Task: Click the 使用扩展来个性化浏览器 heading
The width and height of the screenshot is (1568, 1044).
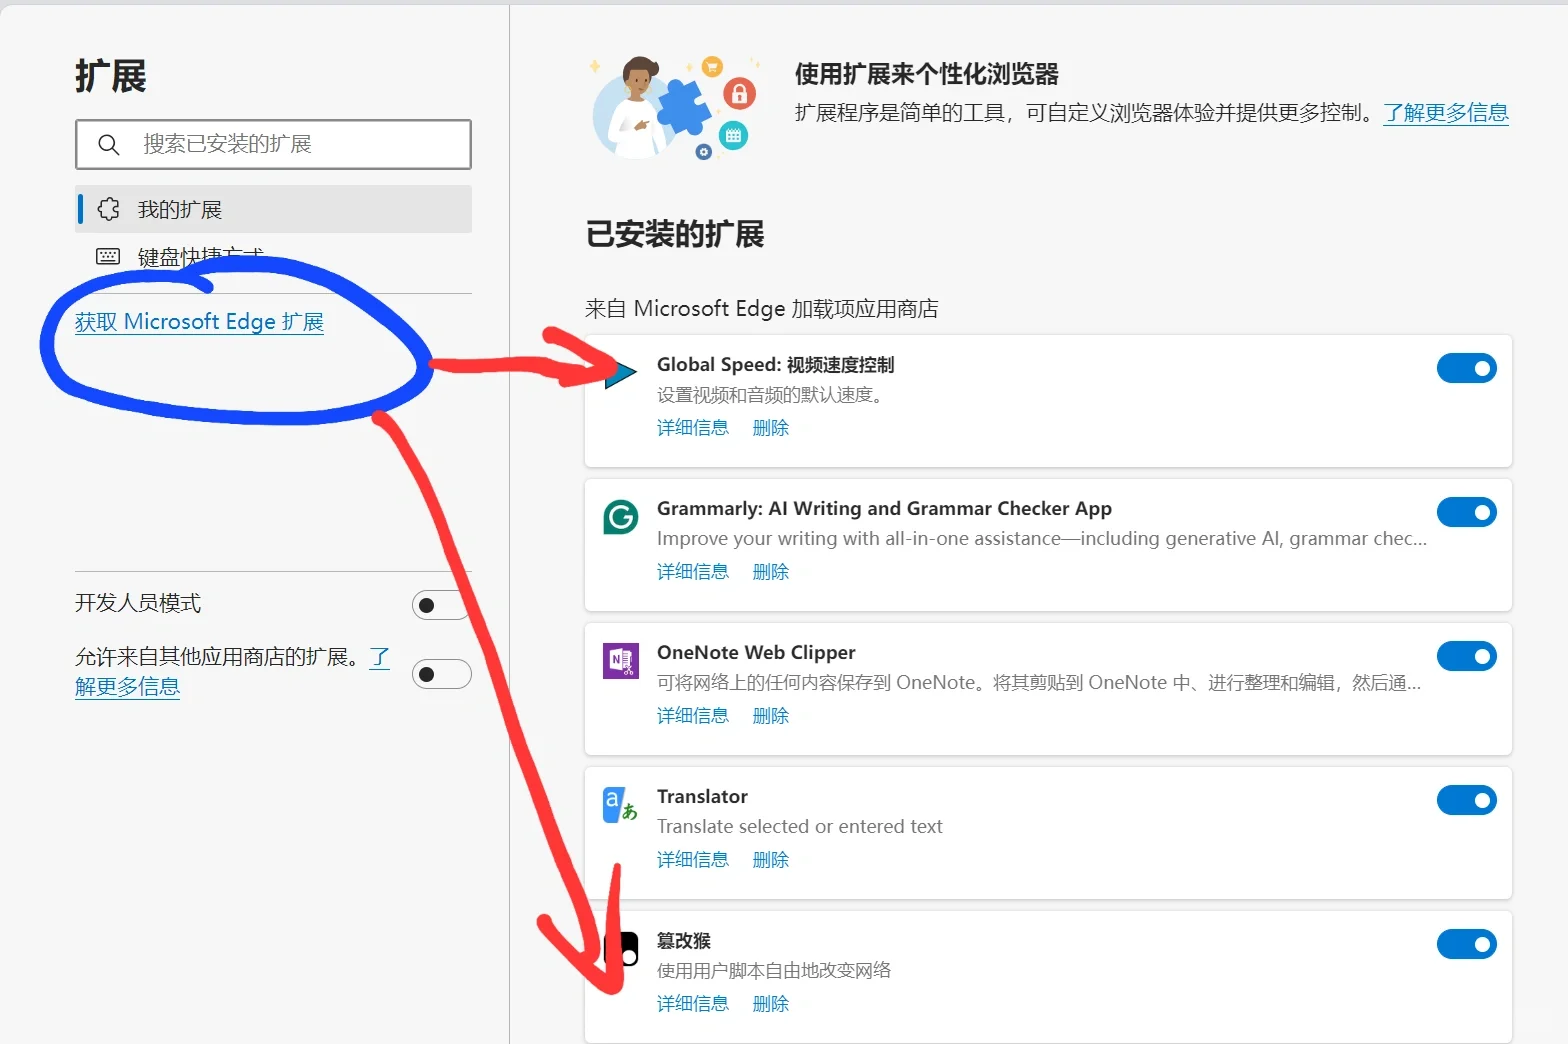Action: click(x=927, y=74)
